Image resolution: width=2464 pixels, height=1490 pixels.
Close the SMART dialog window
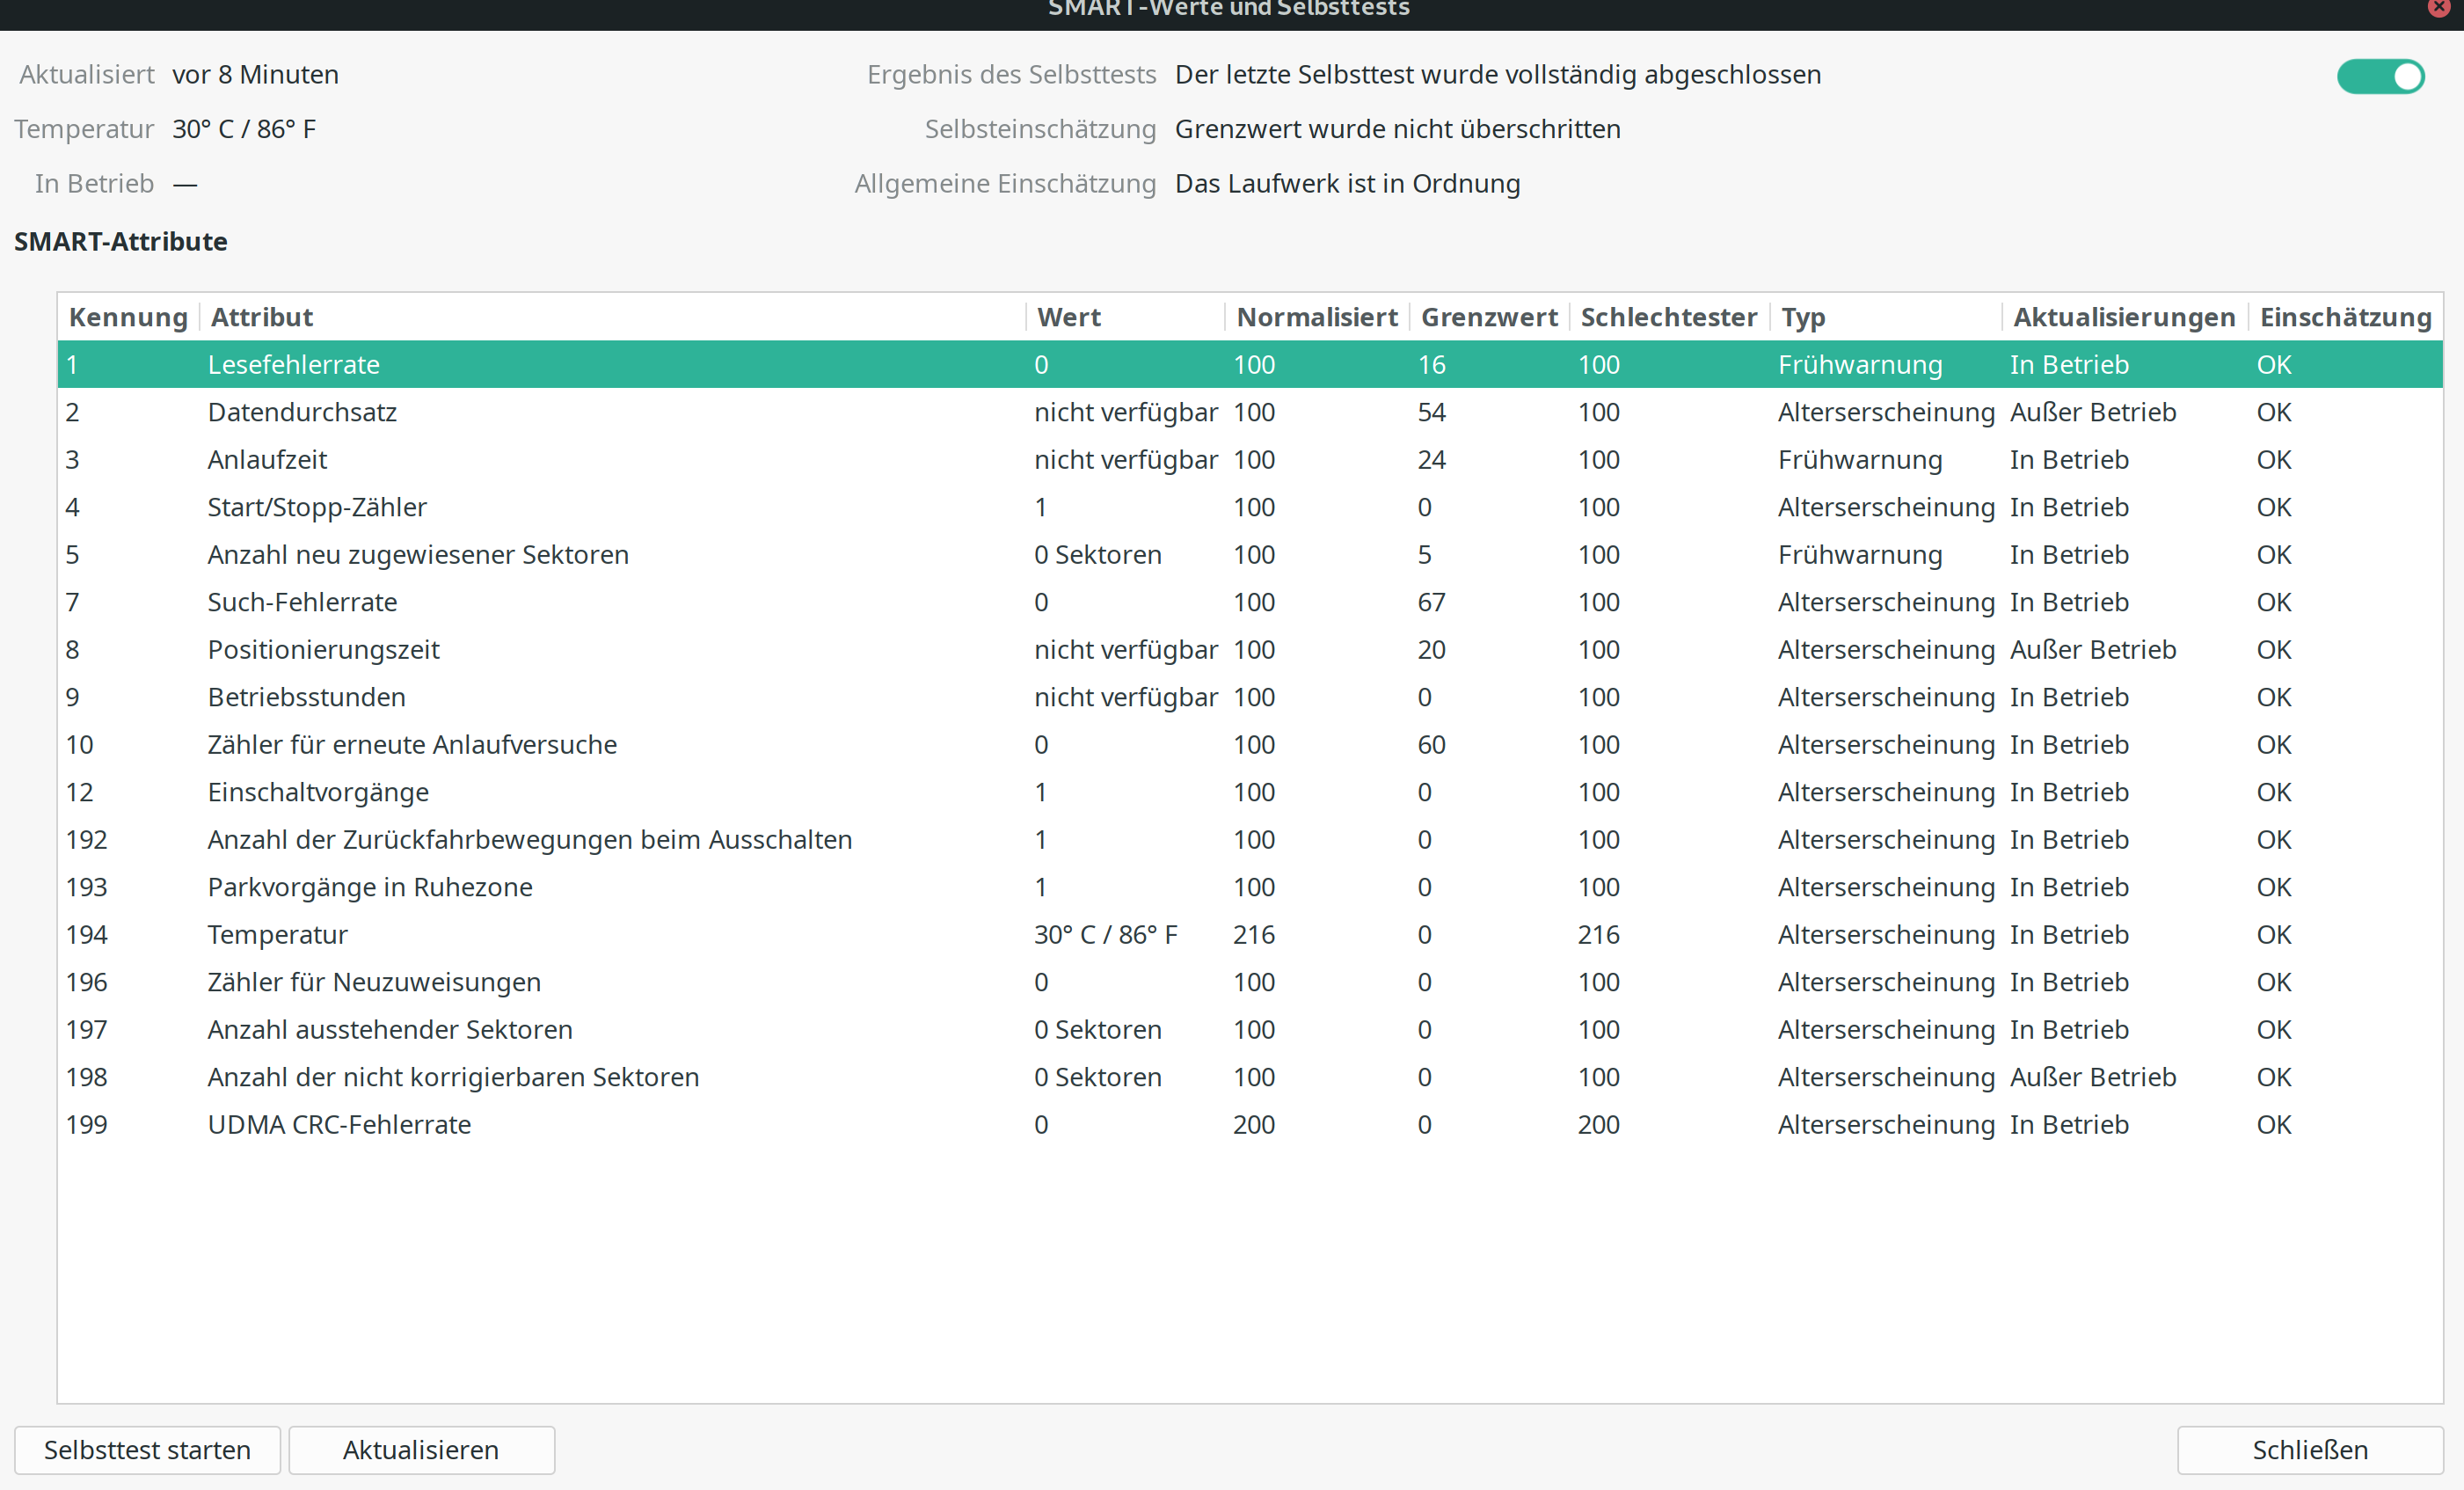(2438, 8)
